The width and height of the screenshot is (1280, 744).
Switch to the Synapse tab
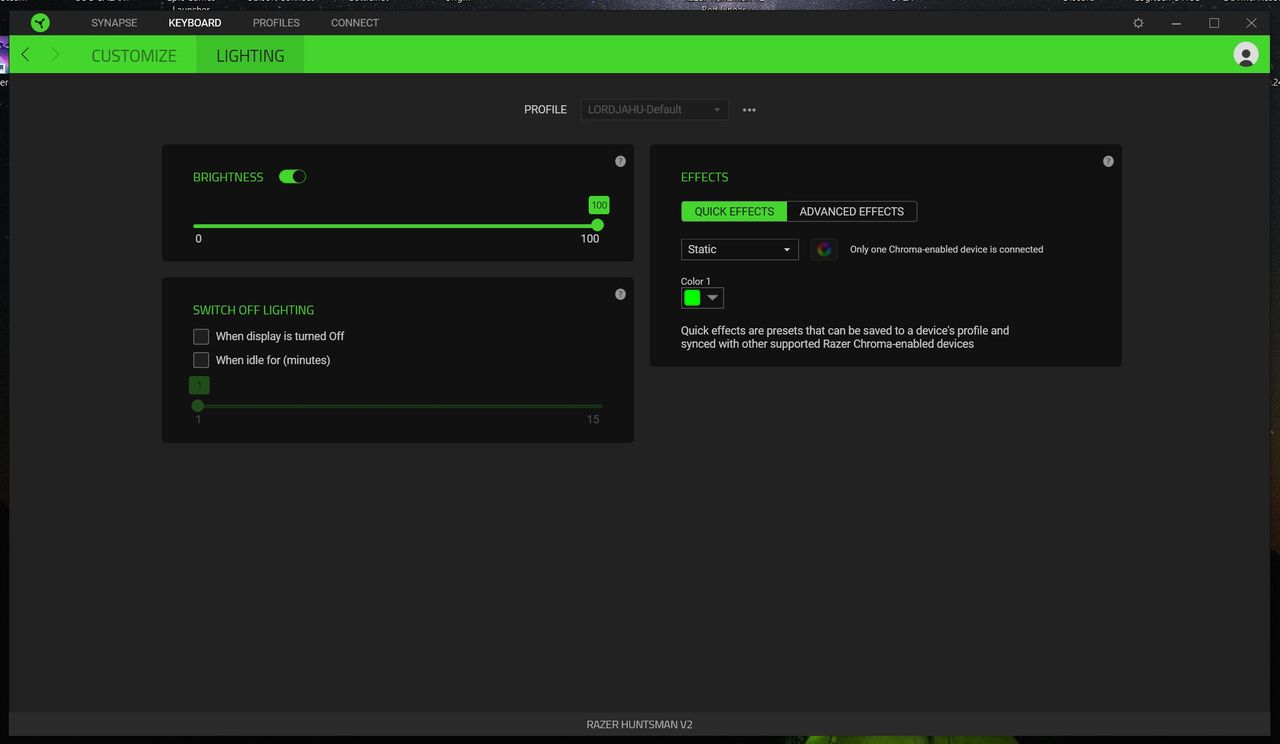click(114, 22)
